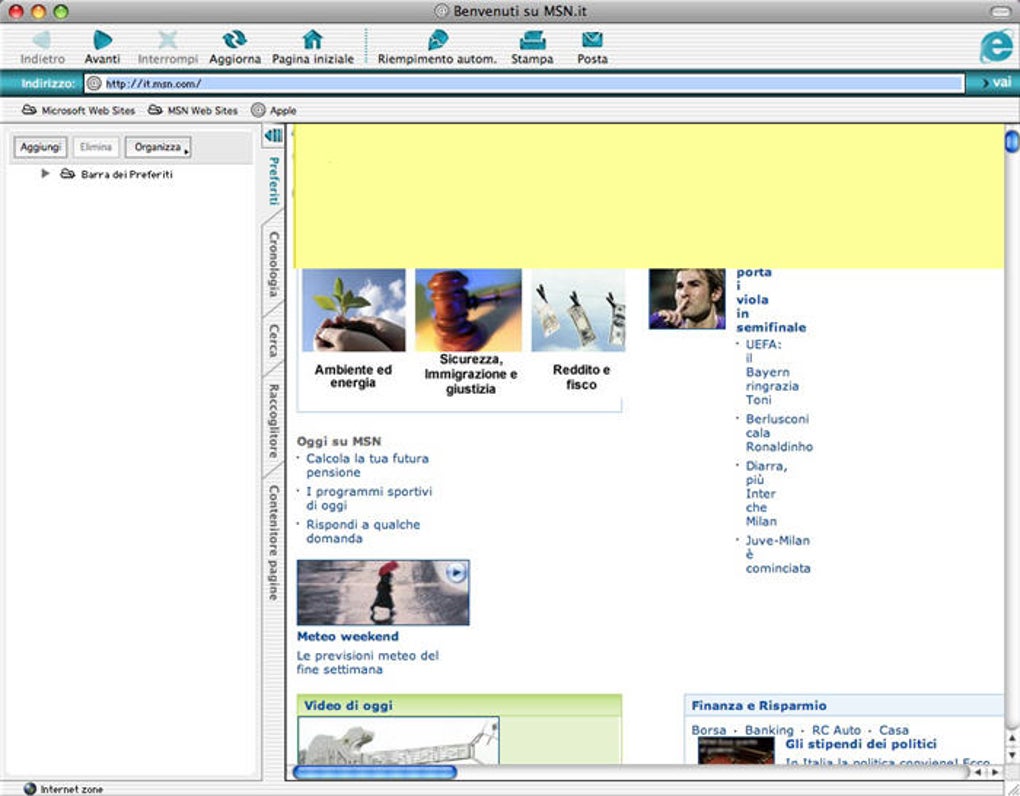Select Barra dei Preferiti folder
Image resolution: width=1020 pixels, height=796 pixels.
click(x=117, y=174)
